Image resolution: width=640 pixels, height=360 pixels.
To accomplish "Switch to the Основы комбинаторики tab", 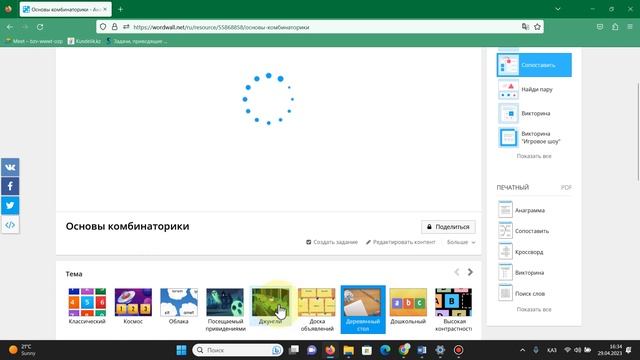I will (x=65, y=9).
